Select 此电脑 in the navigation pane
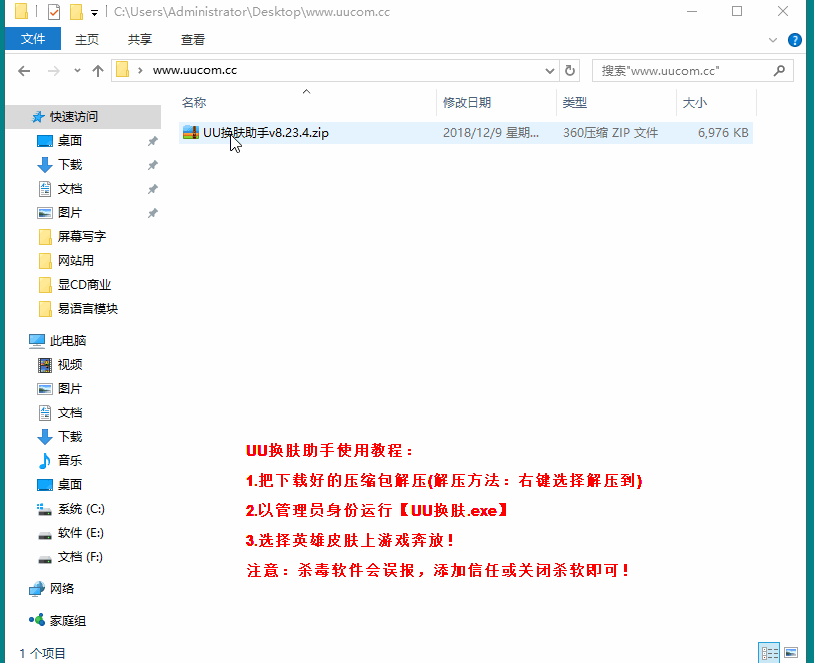The width and height of the screenshot is (814, 663). pyautogui.click(x=67, y=341)
